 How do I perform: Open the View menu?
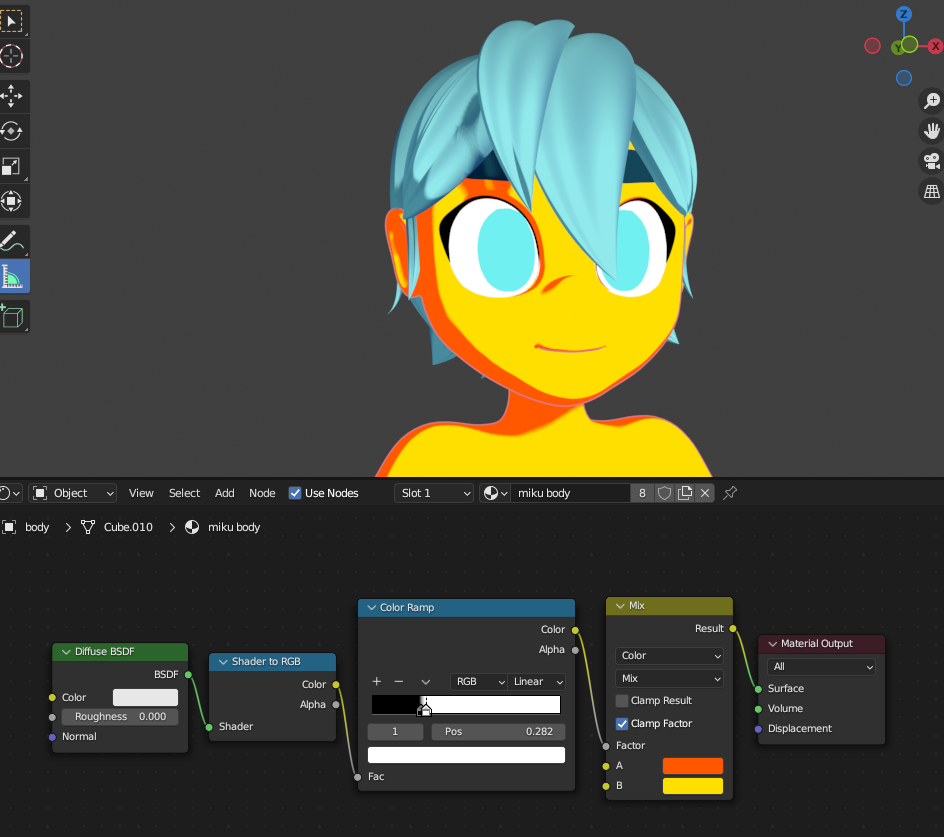(x=141, y=493)
